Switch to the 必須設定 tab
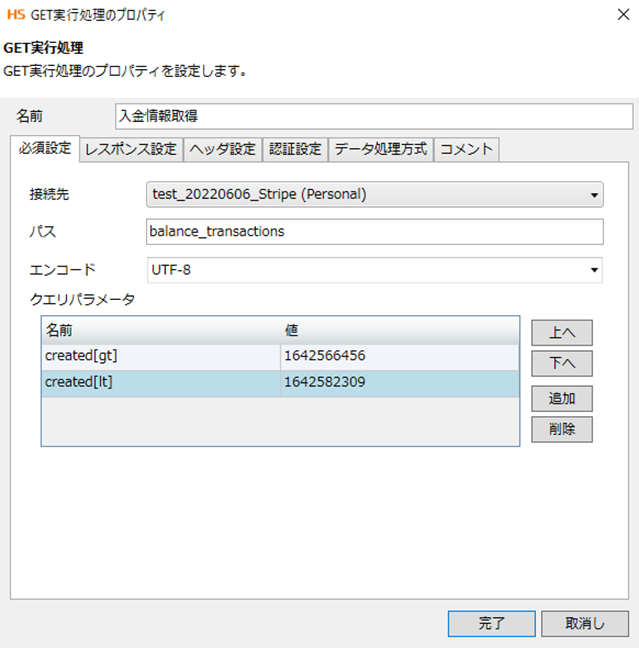639x648 pixels. click(x=45, y=149)
